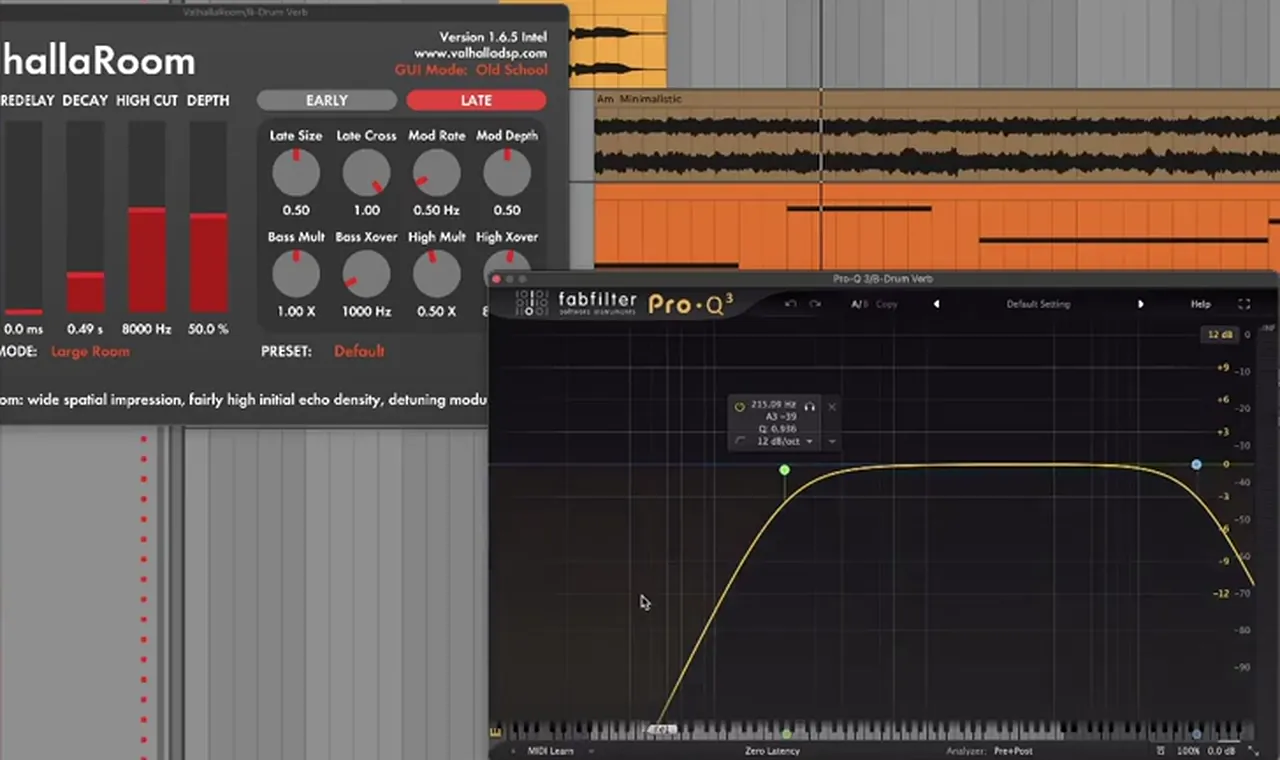This screenshot has width=1280, height=760.
Task: Open the Large Room mode selector
Action: (x=90, y=351)
